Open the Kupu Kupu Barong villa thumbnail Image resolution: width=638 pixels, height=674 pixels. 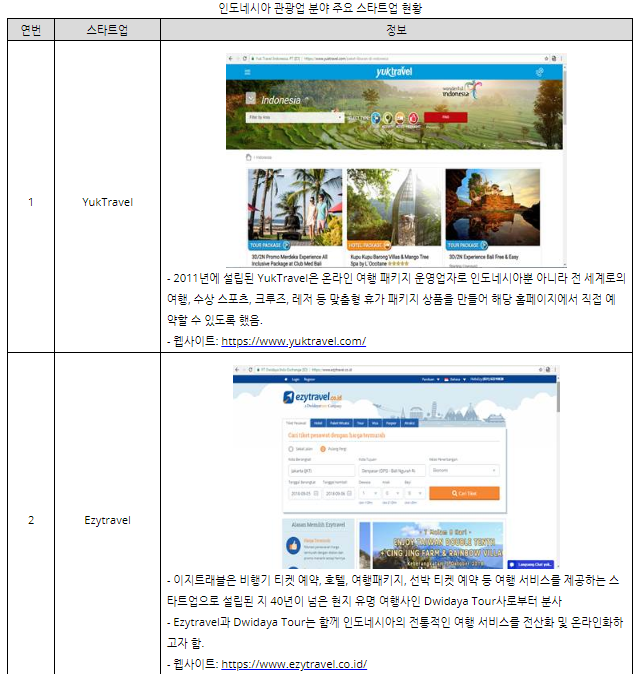tap(394, 208)
